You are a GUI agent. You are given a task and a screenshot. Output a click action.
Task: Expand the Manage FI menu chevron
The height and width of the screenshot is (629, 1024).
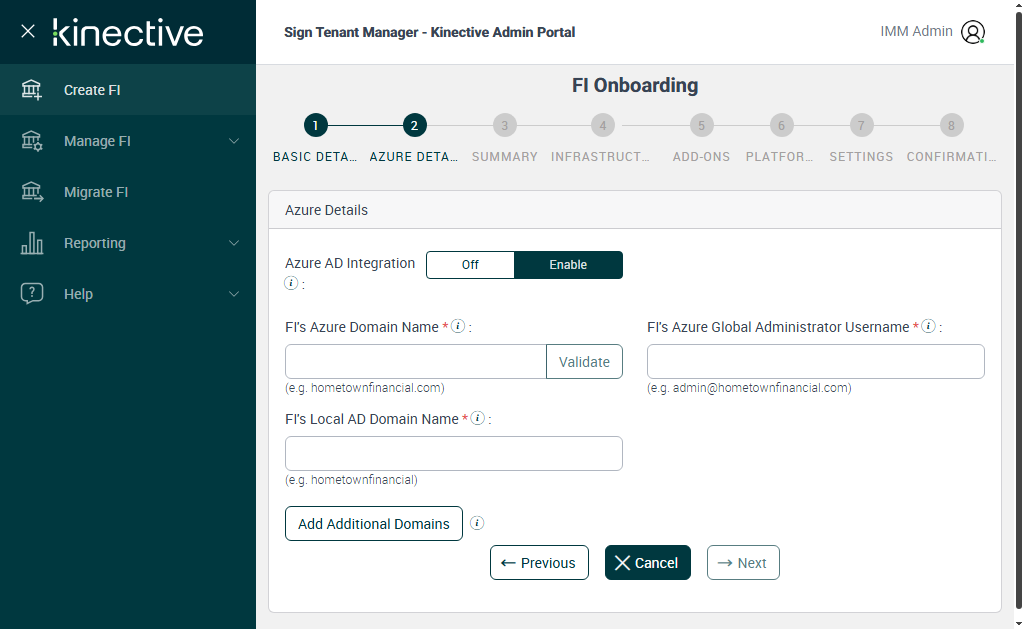(234, 141)
